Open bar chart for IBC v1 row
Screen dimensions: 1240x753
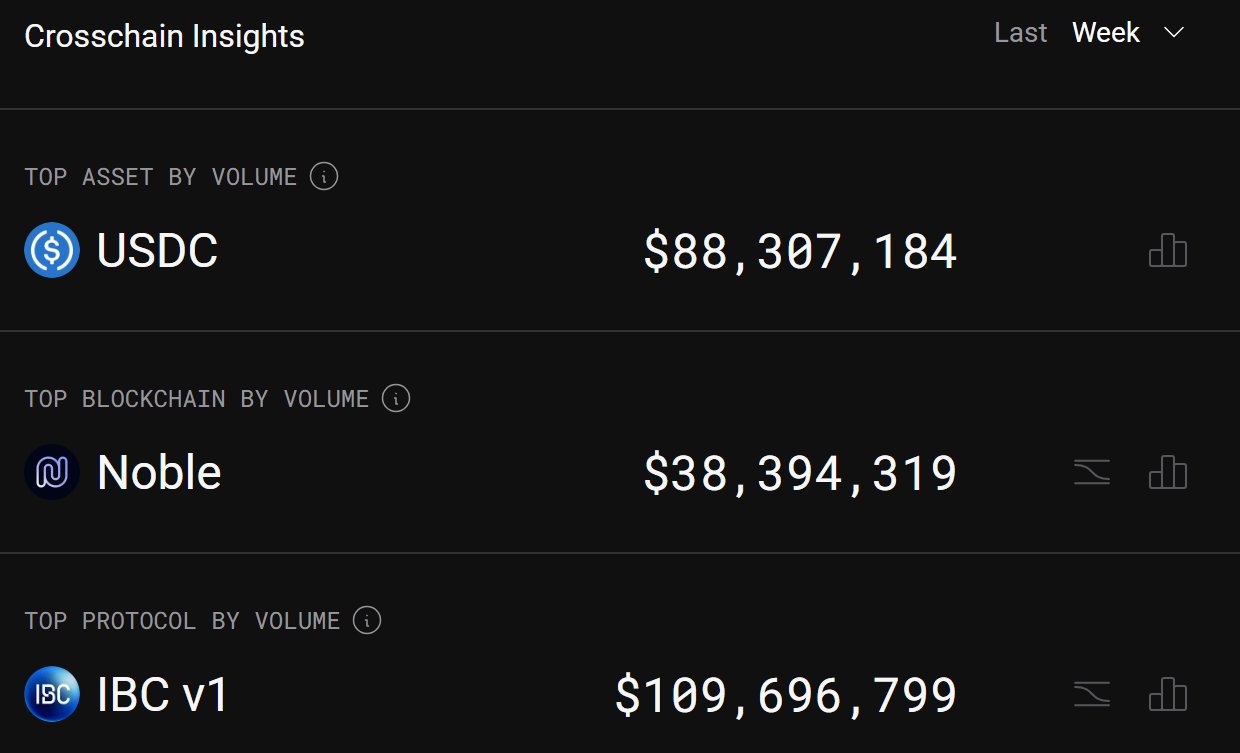pyautogui.click(x=1167, y=694)
